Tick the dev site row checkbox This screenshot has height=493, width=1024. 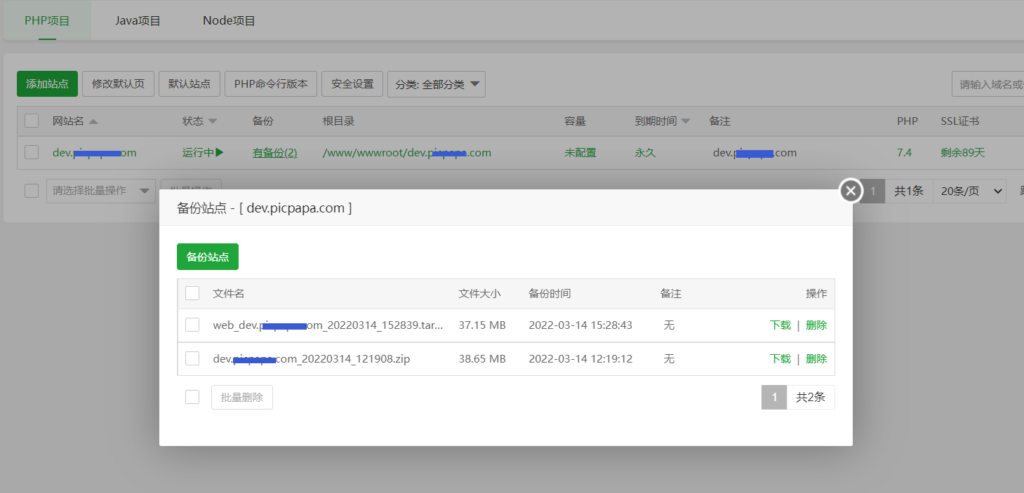tap(32, 152)
